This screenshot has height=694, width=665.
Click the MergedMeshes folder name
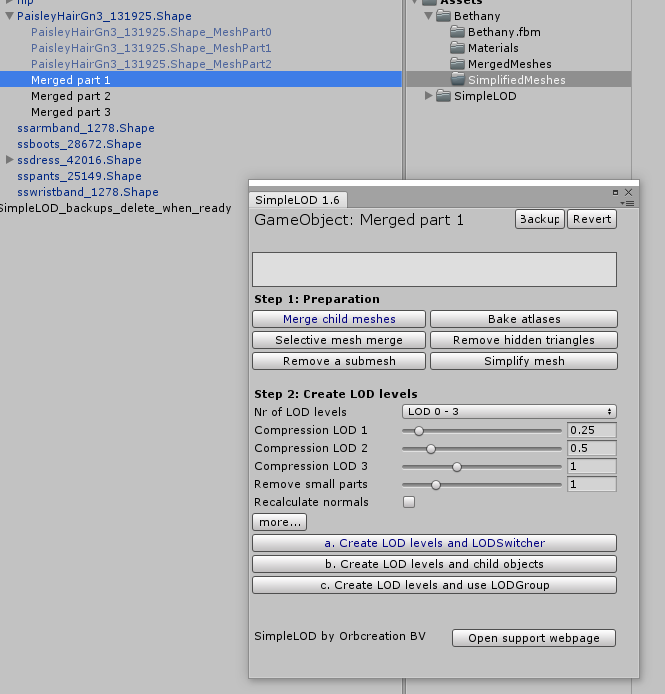(x=510, y=64)
